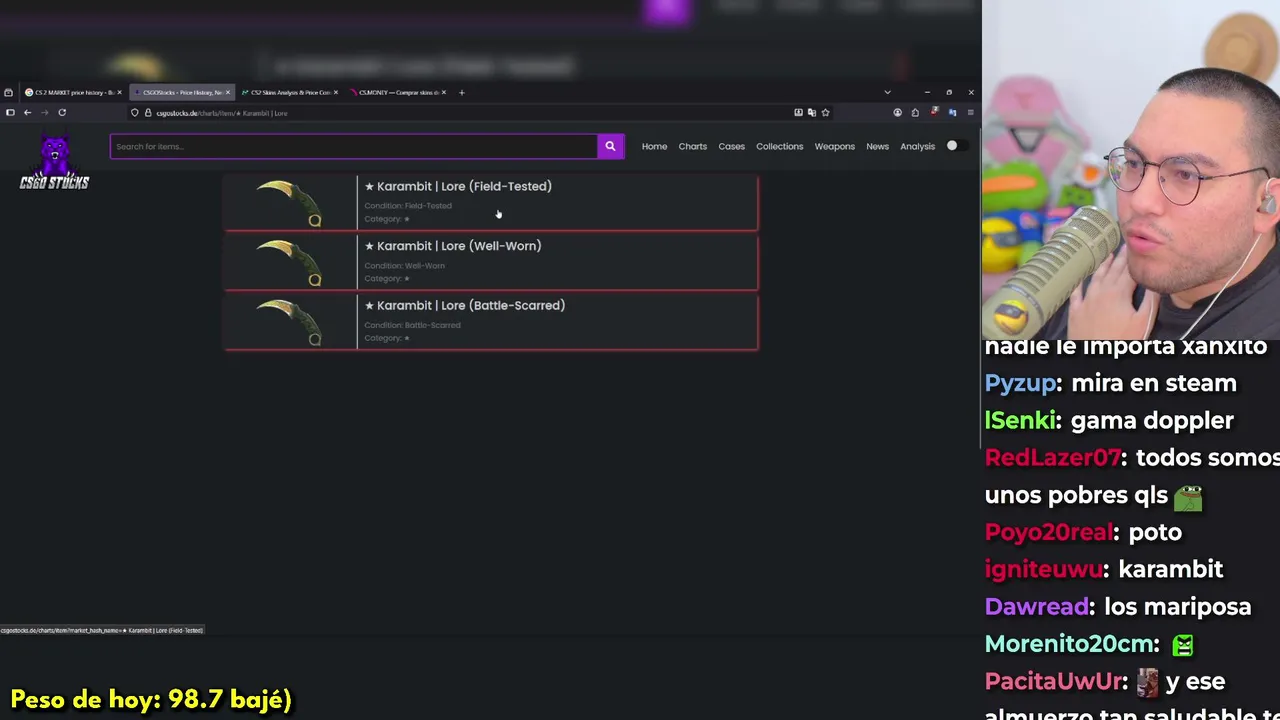Screen dimensions: 1280x720
Task: Open Karambit | Lore (Field-Tested) link
Action: coord(458,186)
